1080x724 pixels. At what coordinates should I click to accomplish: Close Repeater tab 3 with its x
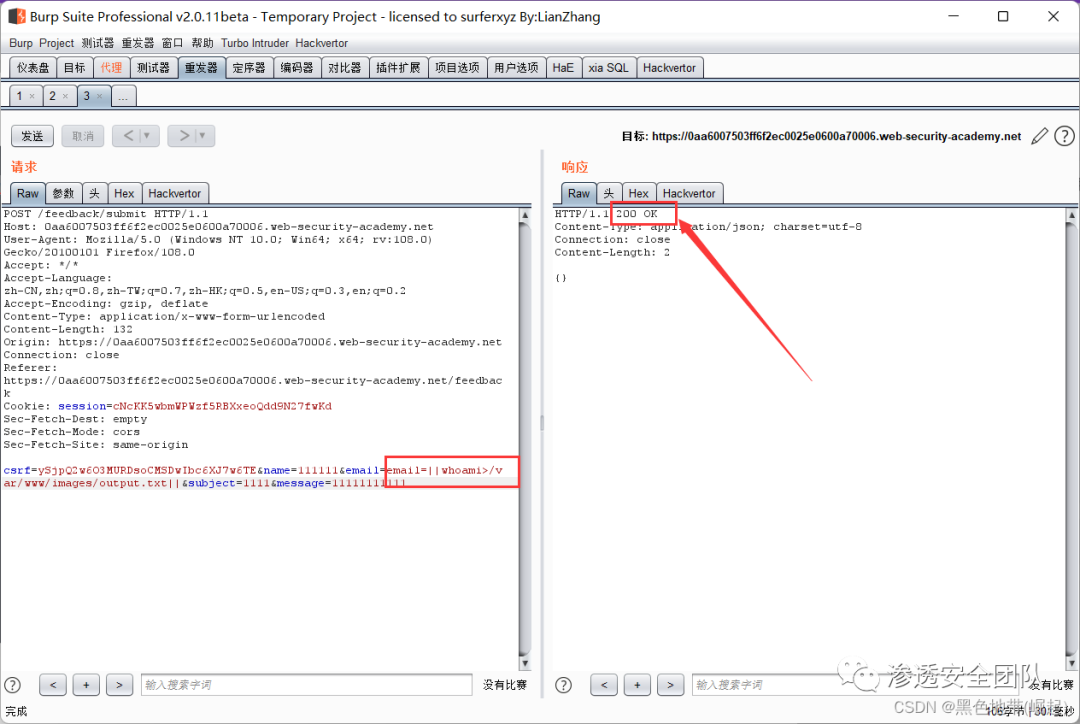pos(99,96)
